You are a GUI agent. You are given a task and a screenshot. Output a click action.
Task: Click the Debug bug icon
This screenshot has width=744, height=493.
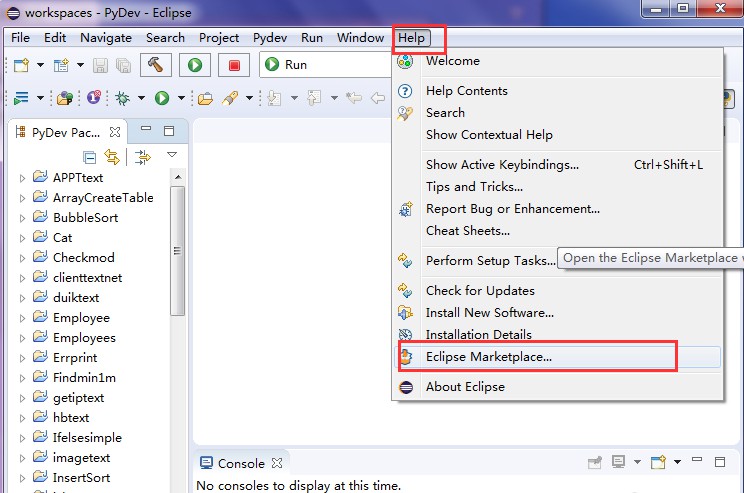point(122,98)
